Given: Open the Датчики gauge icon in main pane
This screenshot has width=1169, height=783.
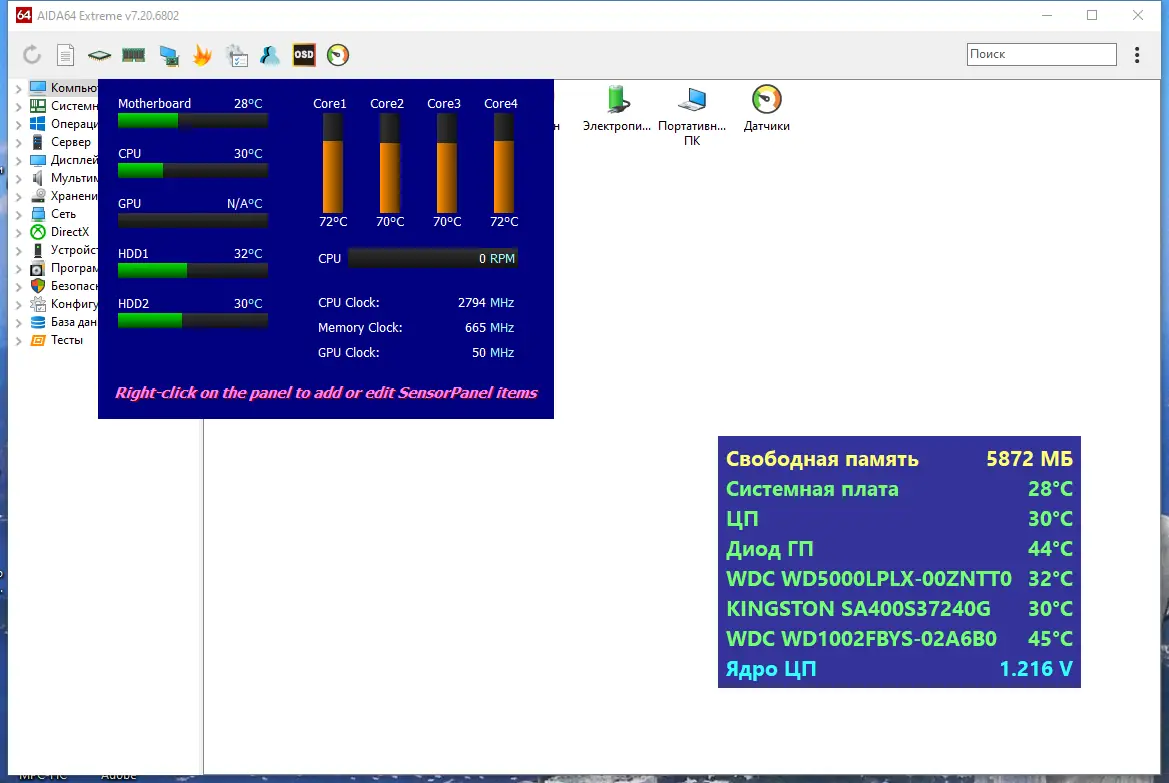Looking at the screenshot, I should [x=766, y=99].
